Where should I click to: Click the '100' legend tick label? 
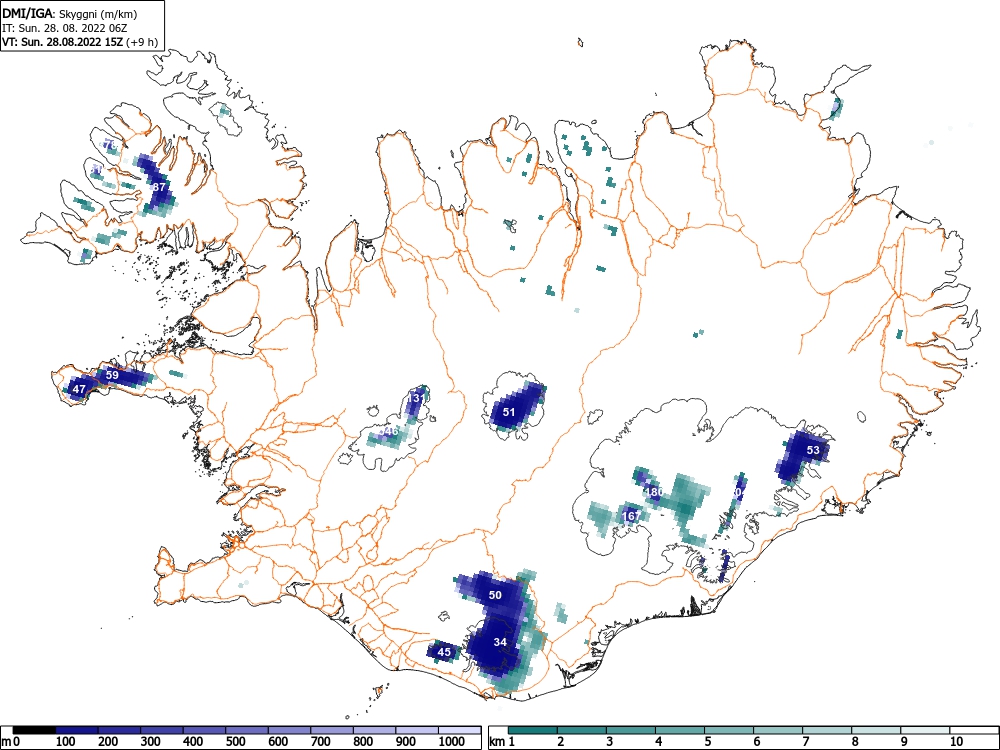(66, 742)
